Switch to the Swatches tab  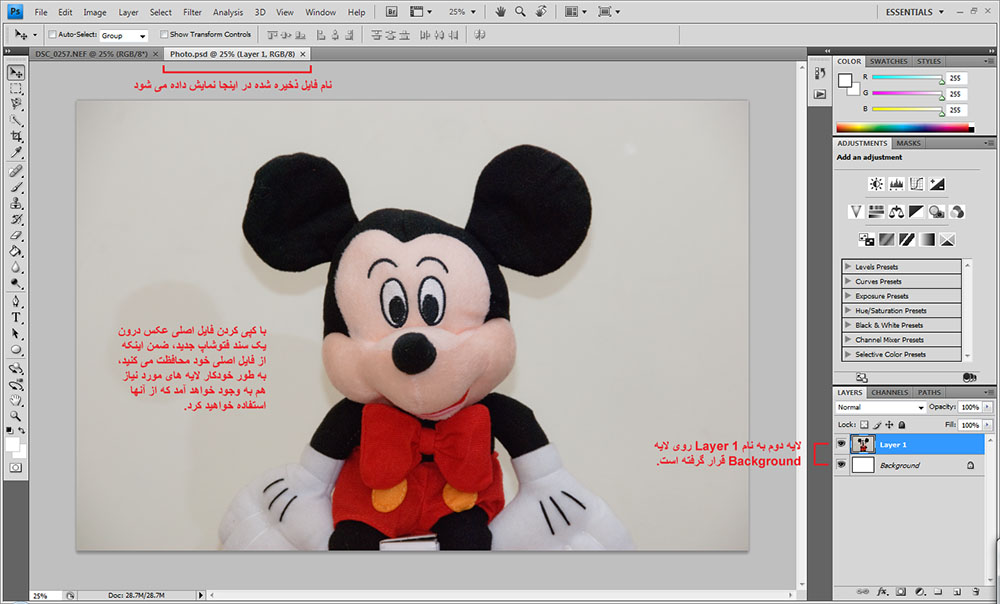[888, 61]
